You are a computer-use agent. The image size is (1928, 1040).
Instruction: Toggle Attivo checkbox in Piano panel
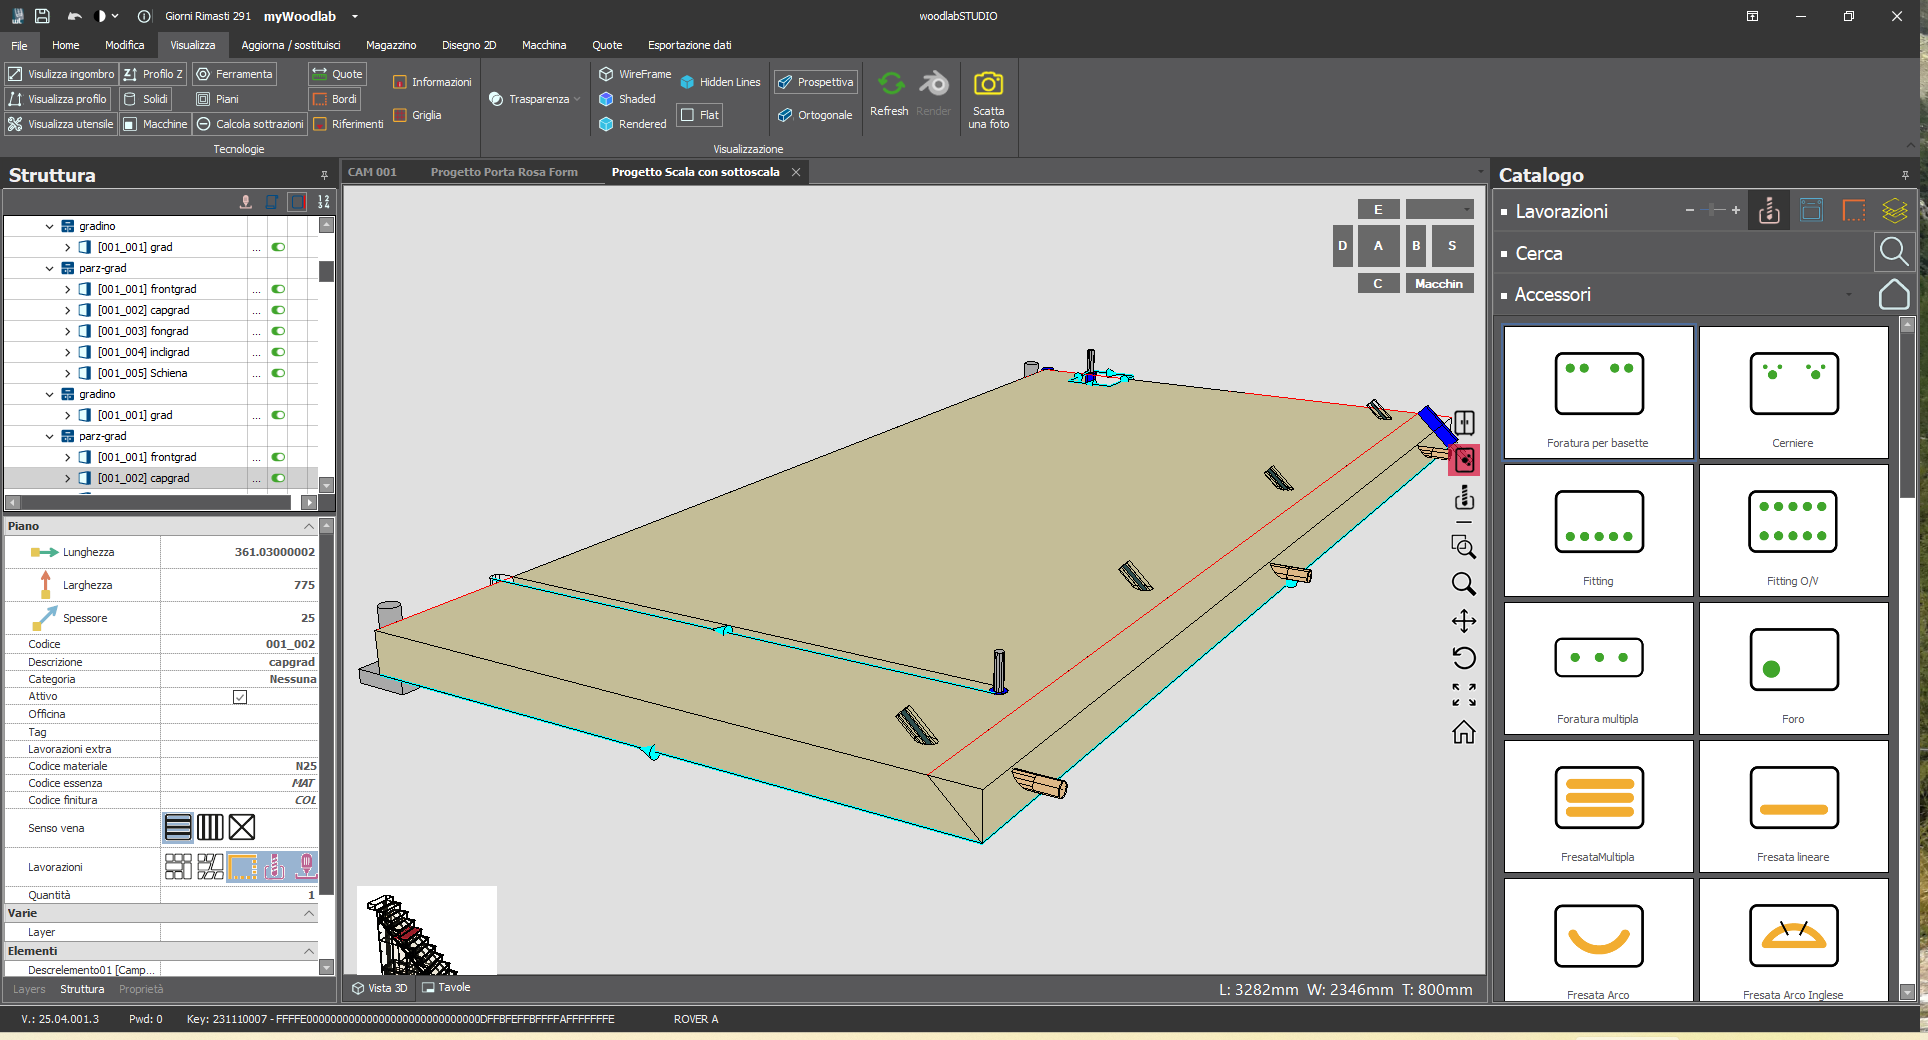(x=240, y=697)
